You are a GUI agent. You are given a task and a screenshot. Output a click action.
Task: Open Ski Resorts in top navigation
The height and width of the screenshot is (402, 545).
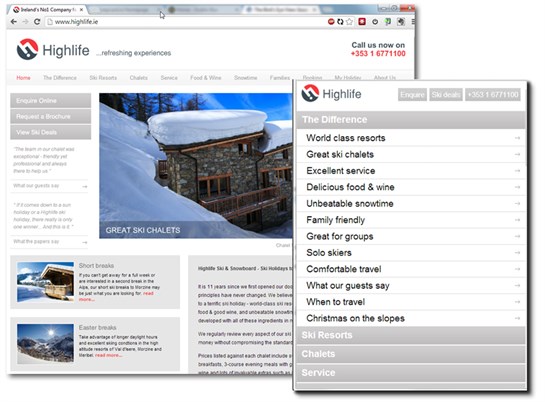tap(103, 77)
